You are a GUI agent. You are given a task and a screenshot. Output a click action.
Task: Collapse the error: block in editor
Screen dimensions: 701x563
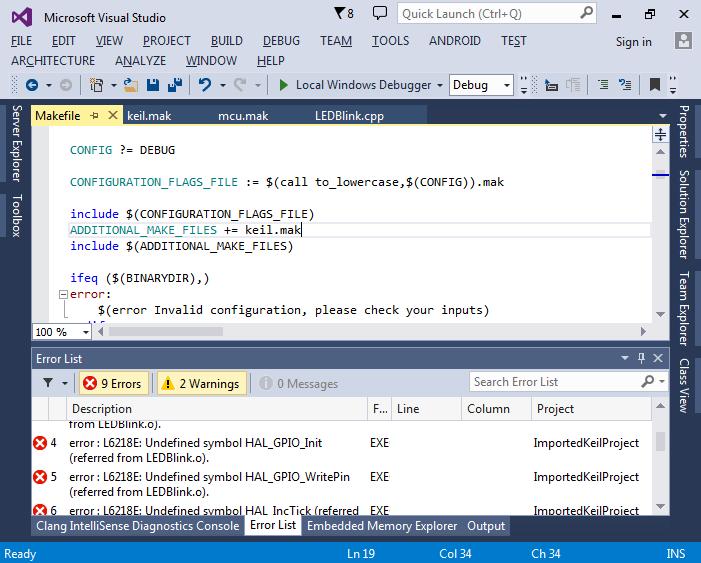[x=64, y=295]
